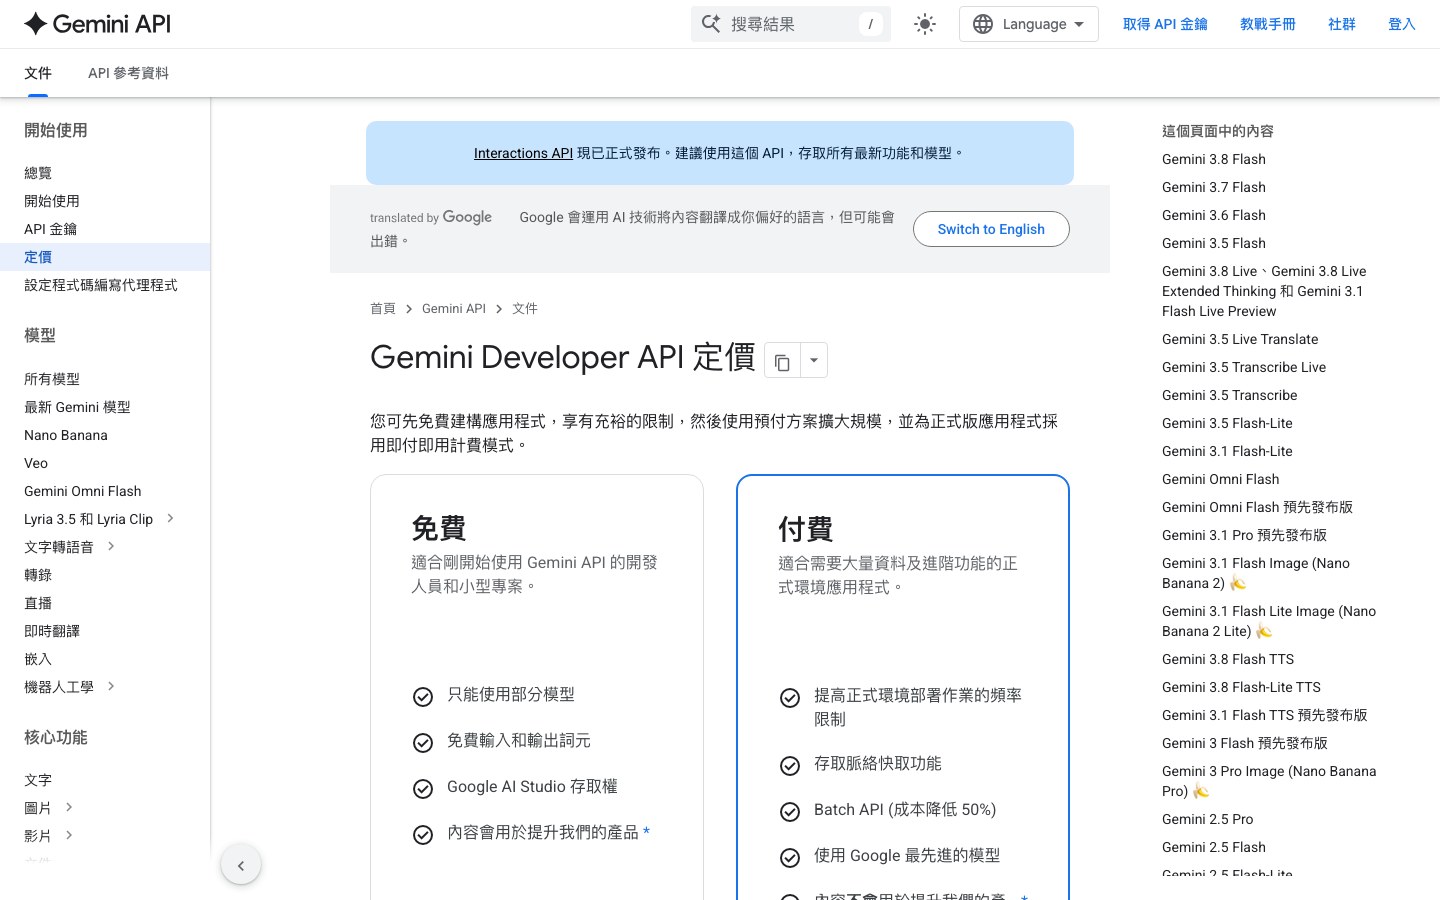Switch to the API 參考資料 tab
1440x900 pixels.
[128, 73]
